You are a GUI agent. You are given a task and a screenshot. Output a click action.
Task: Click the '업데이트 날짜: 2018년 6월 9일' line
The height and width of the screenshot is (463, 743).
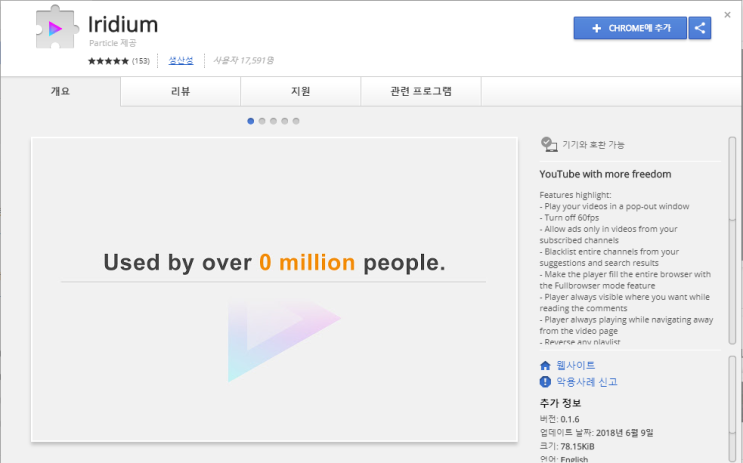point(596,433)
